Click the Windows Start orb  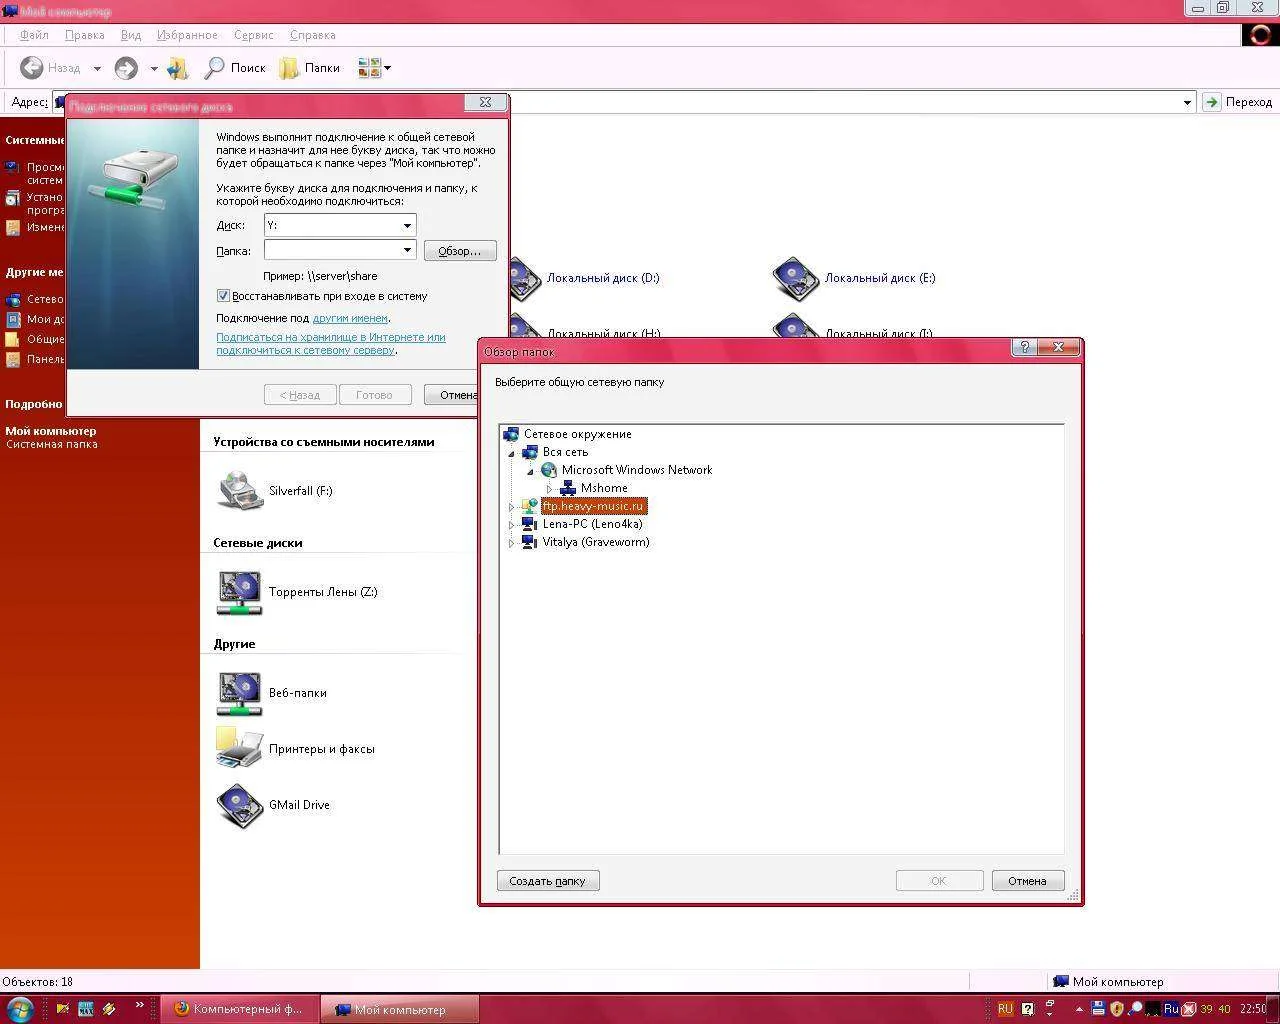20,1008
